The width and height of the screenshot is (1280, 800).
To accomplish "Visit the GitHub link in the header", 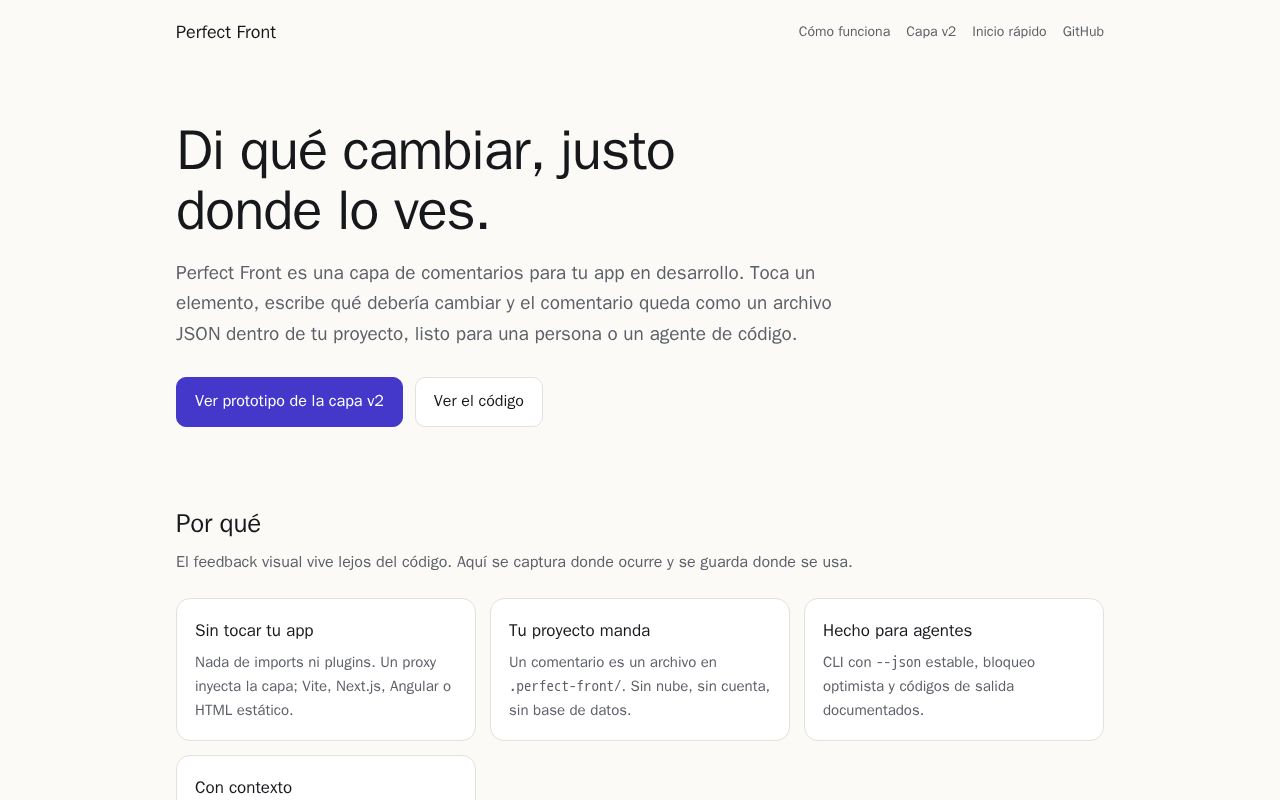I will point(1083,32).
